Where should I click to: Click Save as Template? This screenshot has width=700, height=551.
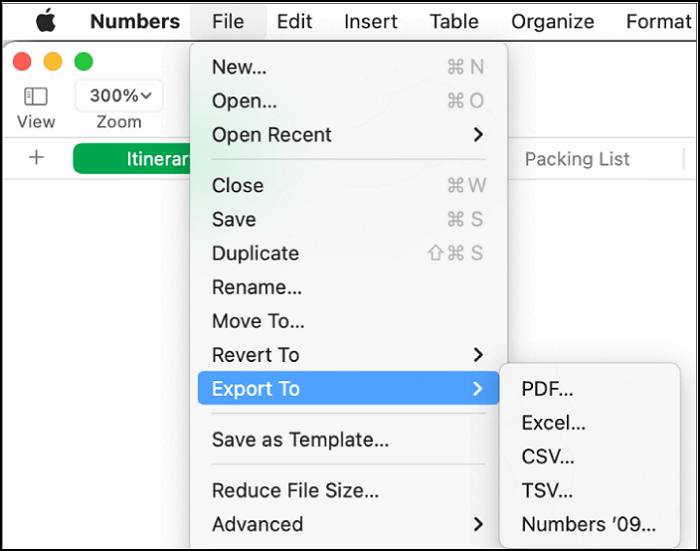[x=300, y=440]
